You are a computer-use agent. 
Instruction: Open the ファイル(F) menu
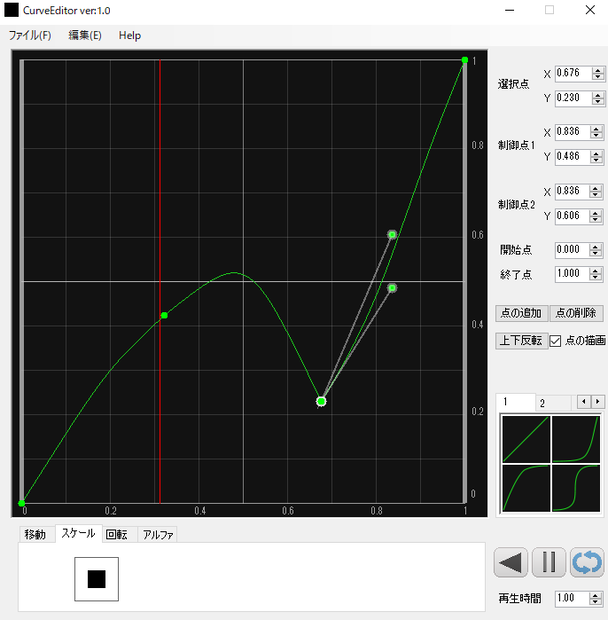tap(30, 36)
